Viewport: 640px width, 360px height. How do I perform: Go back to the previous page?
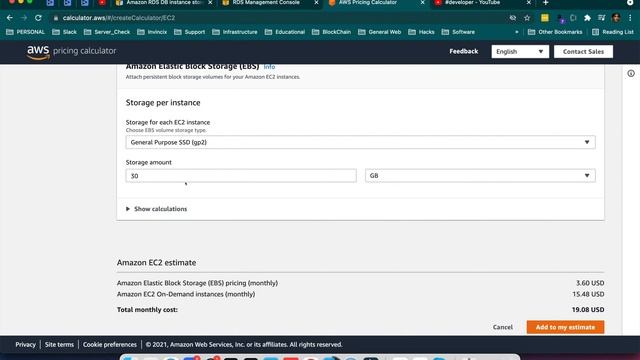point(10,18)
